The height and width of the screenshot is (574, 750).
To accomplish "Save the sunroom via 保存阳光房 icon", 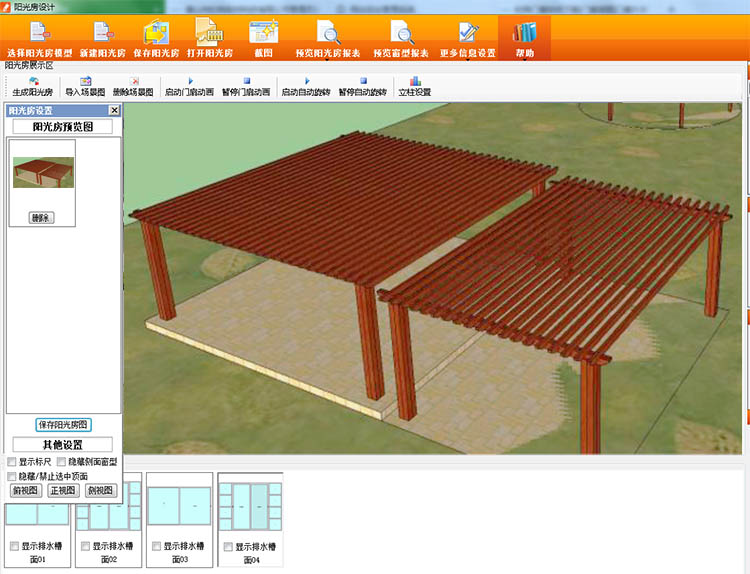I will click(x=156, y=39).
